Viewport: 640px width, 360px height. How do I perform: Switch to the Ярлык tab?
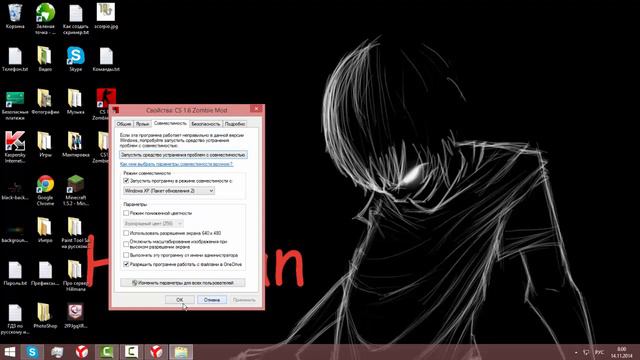pyautogui.click(x=142, y=124)
